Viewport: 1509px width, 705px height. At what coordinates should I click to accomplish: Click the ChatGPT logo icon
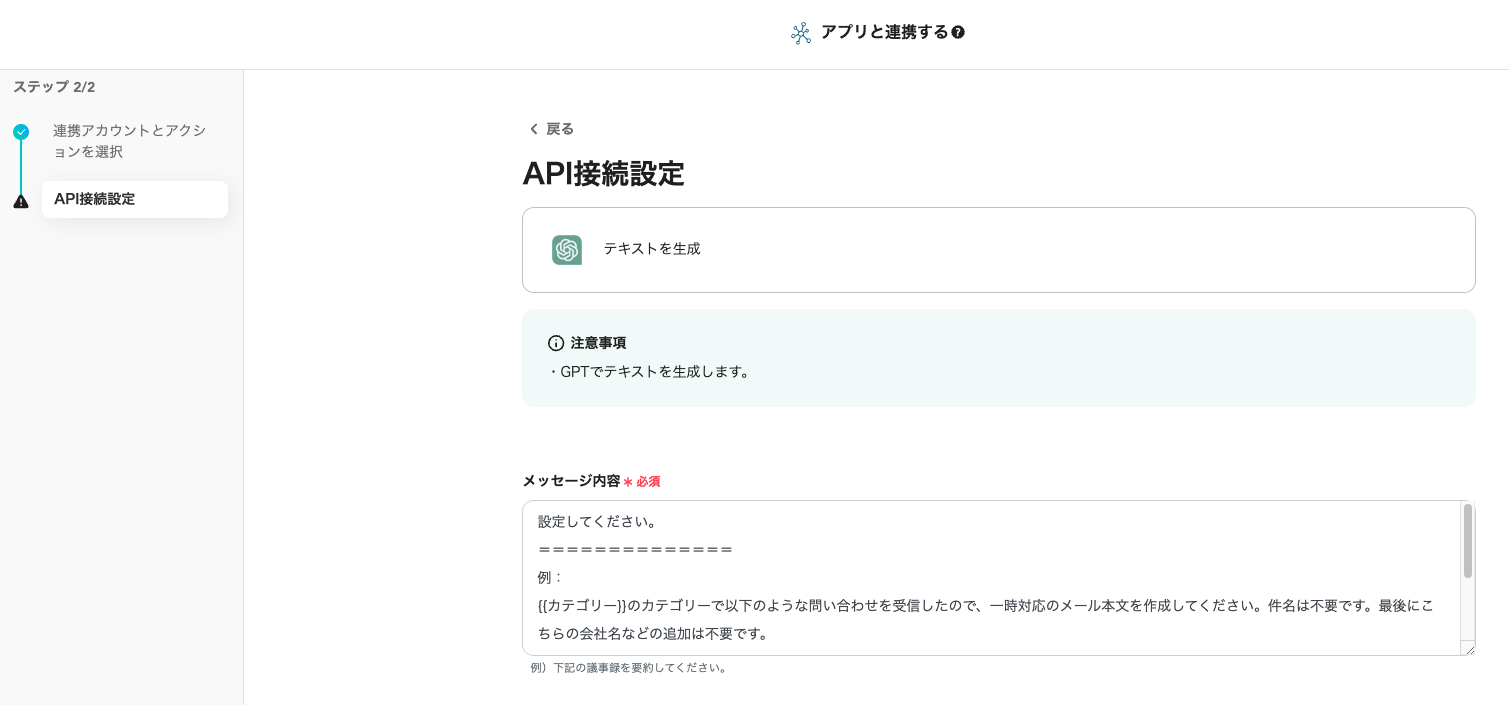coord(567,250)
